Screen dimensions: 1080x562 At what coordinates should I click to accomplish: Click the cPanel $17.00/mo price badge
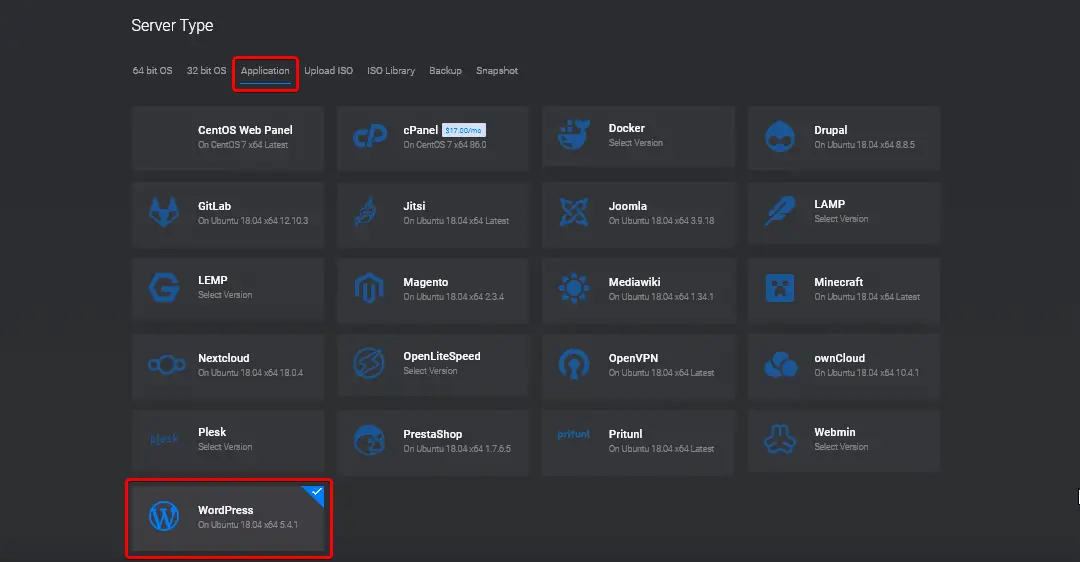(x=464, y=130)
